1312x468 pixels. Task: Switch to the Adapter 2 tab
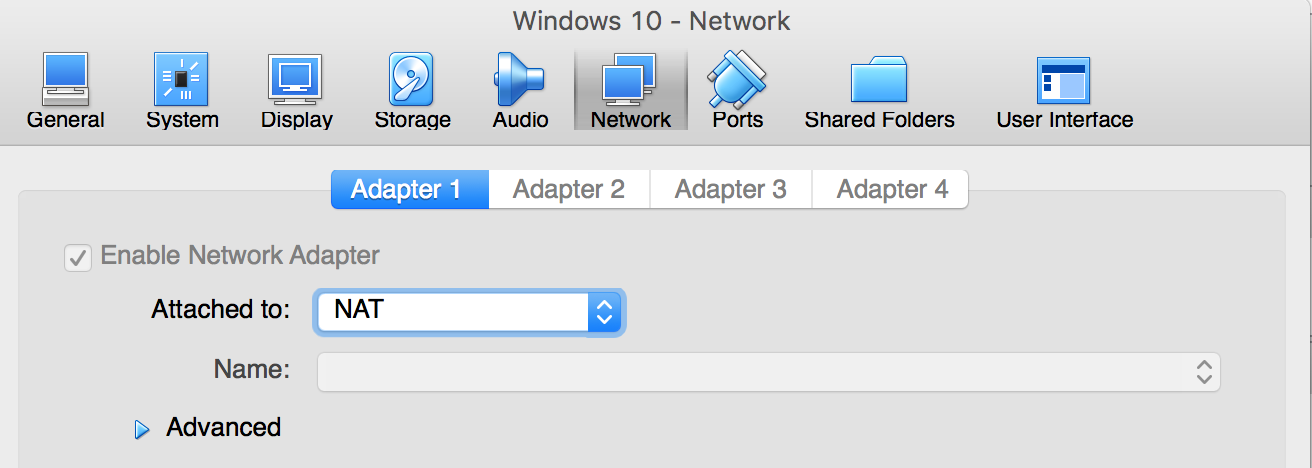pyautogui.click(x=569, y=189)
